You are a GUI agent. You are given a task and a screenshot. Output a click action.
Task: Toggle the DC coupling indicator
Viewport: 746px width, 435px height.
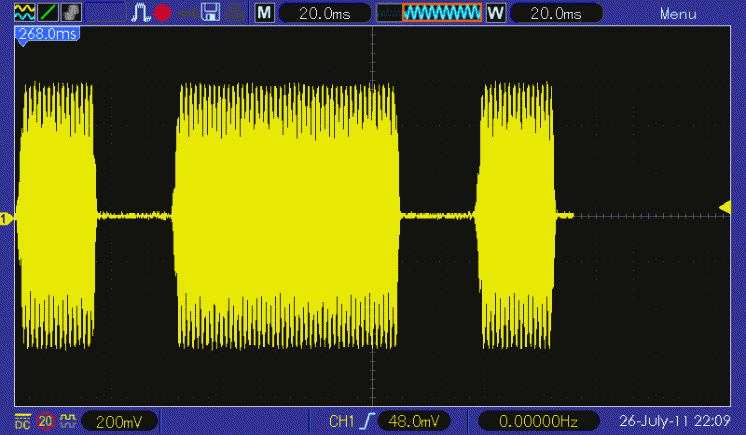coord(23,421)
